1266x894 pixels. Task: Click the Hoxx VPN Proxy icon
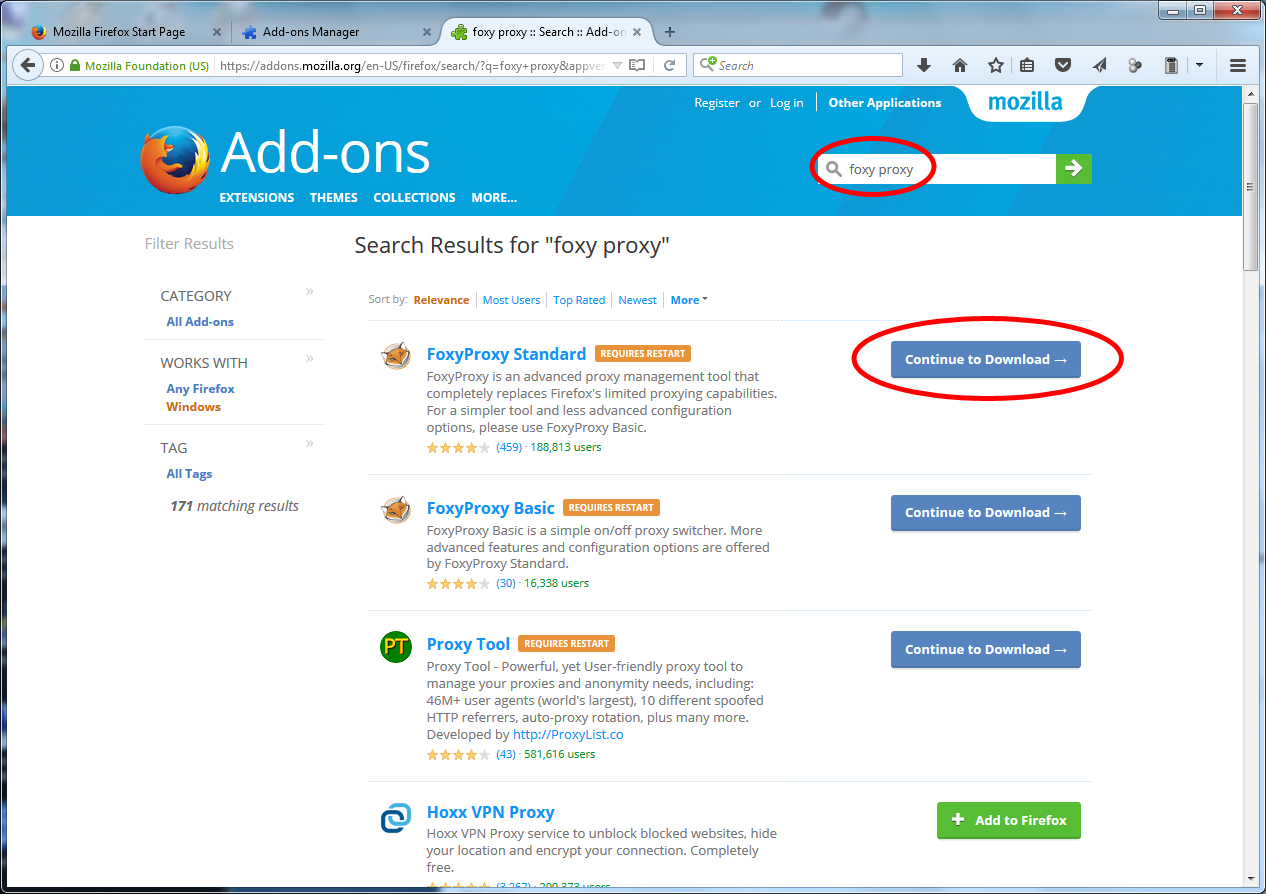(396, 818)
